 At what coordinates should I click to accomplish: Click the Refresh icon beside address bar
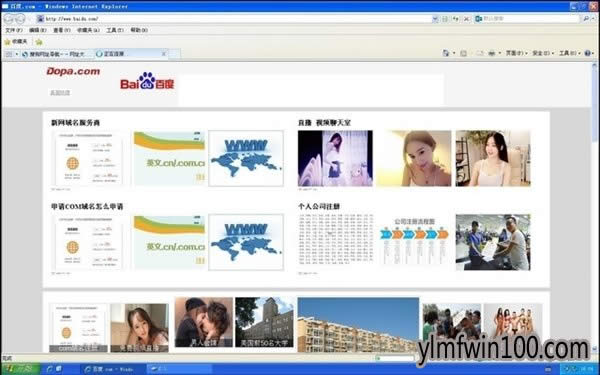[x=455, y=19]
